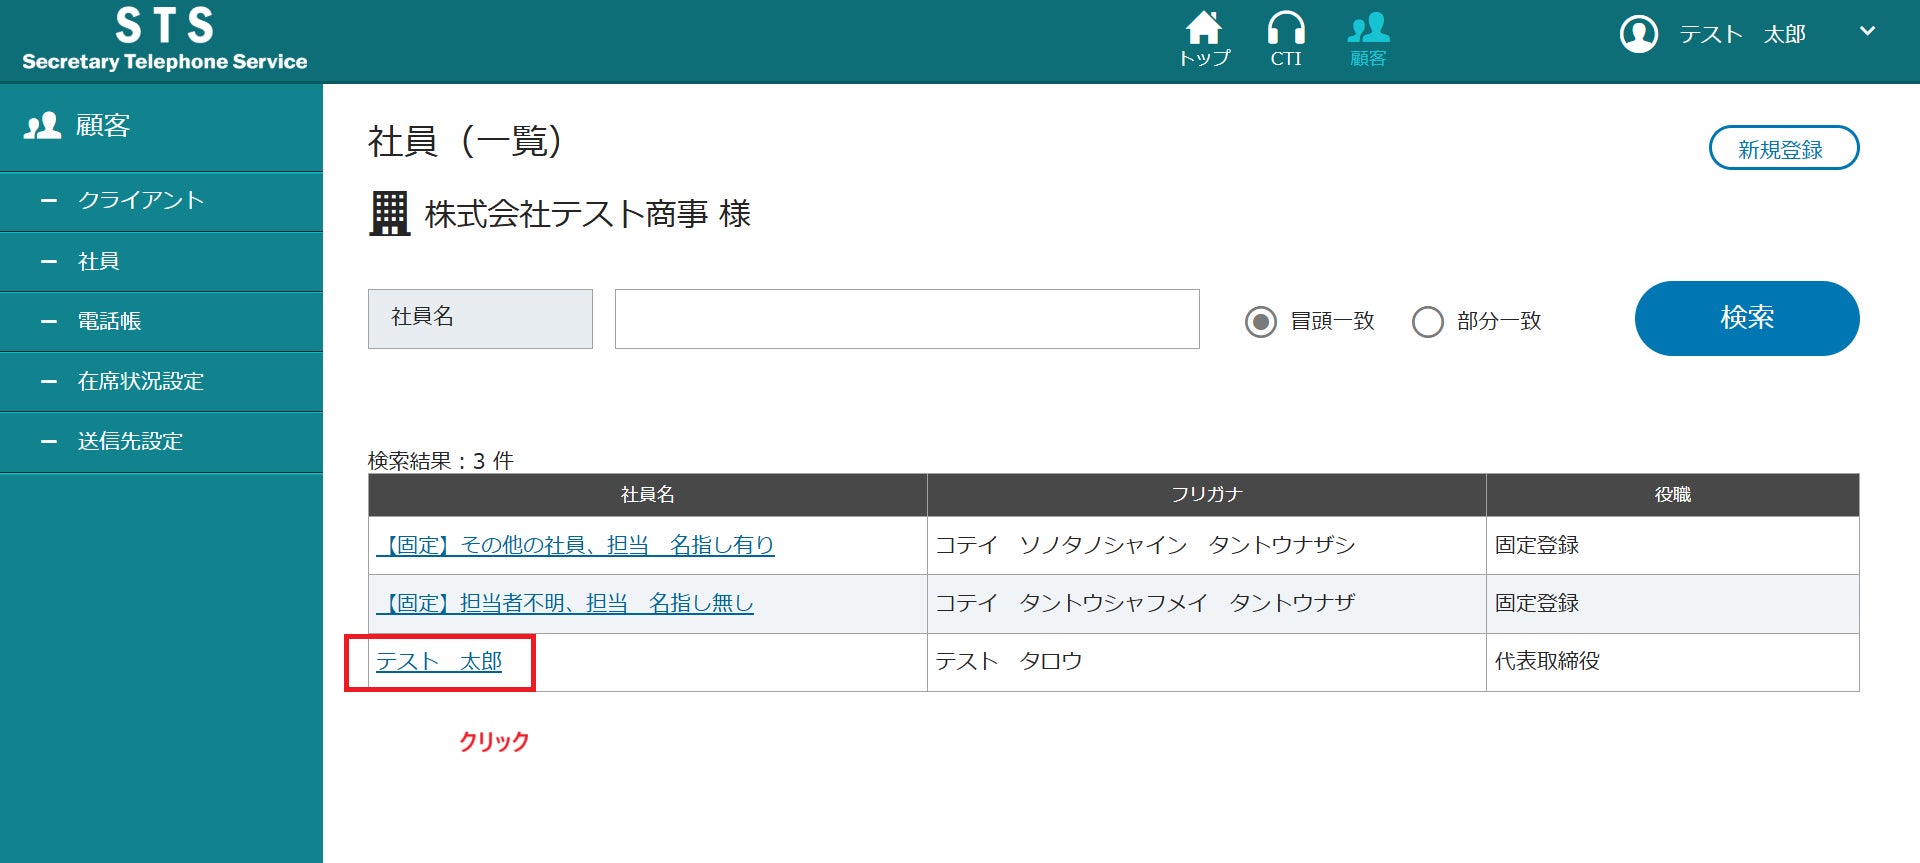The width and height of the screenshot is (1920, 863).
Task: Click the STS Secretary Telephone Service logo
Action: point(165,40)
